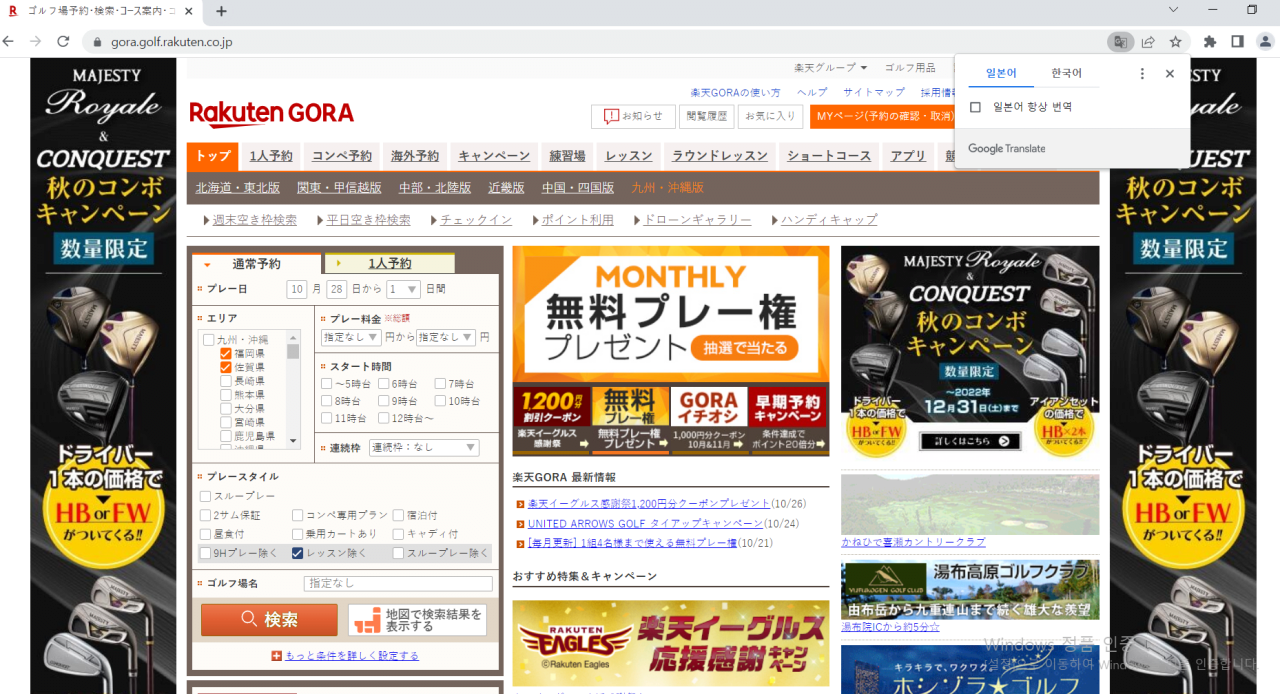Uncheck the 佐賀県 checkbox
This screenshot has height=694, width=1280.
coord(226,367)
